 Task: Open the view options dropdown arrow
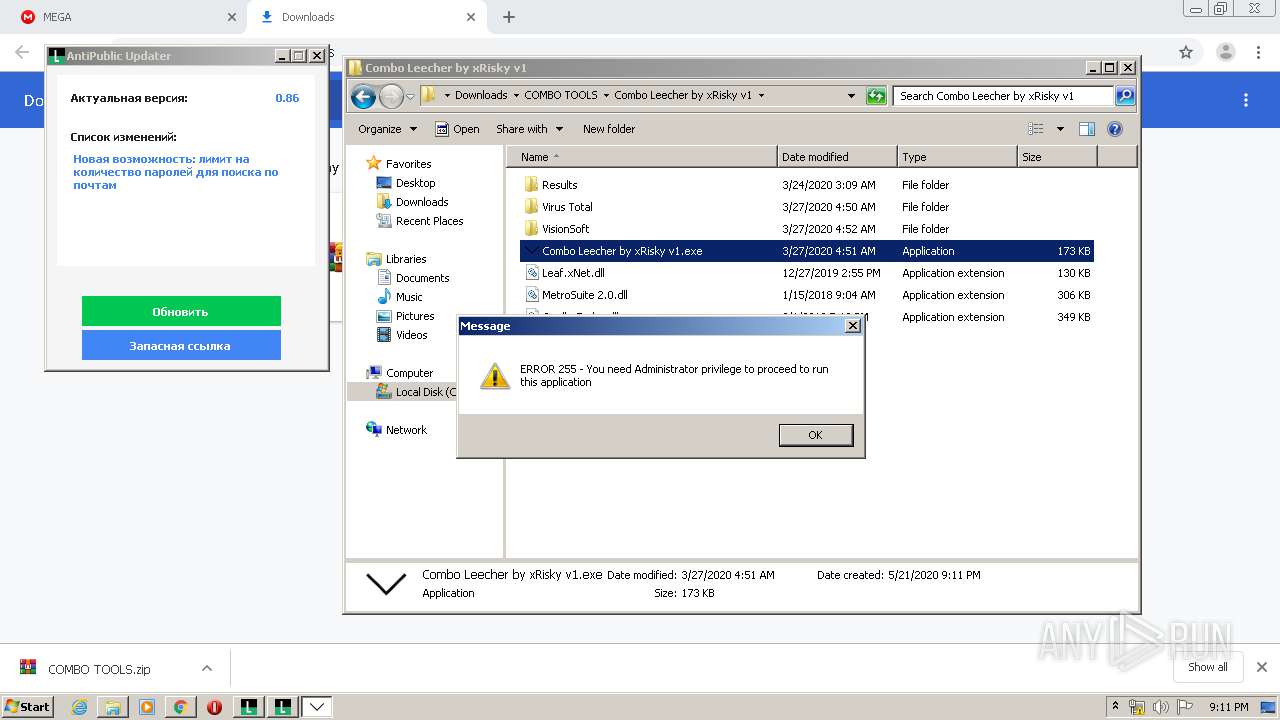tap(1060, 129)
